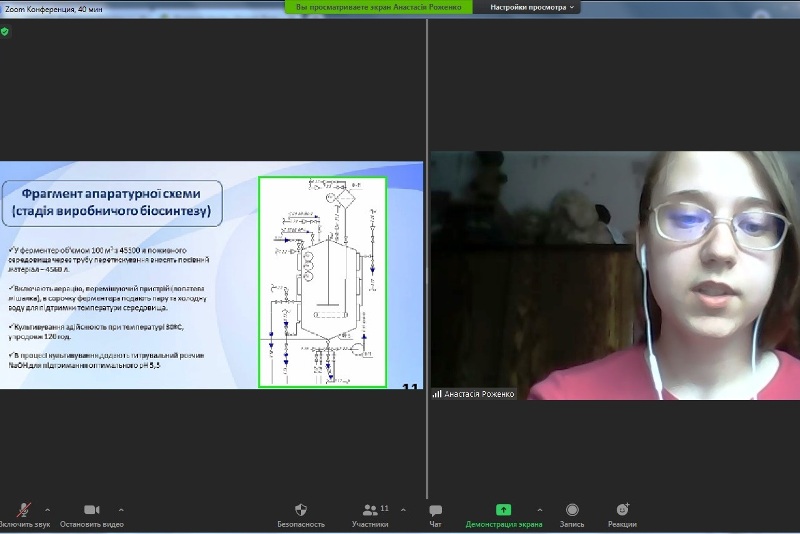Open the Настройки просмотра view menu

tap(533, 7)
